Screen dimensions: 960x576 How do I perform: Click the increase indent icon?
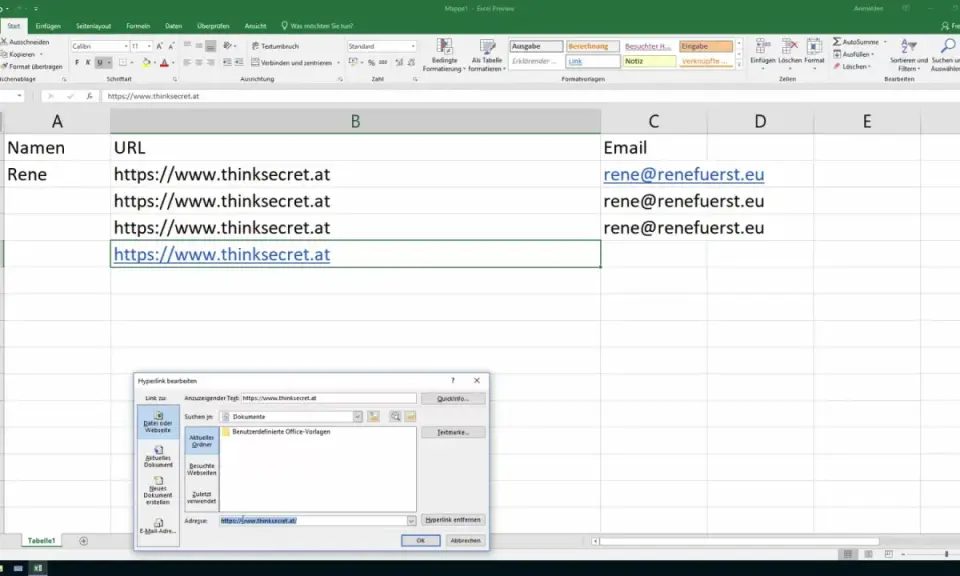click(239, 62)
